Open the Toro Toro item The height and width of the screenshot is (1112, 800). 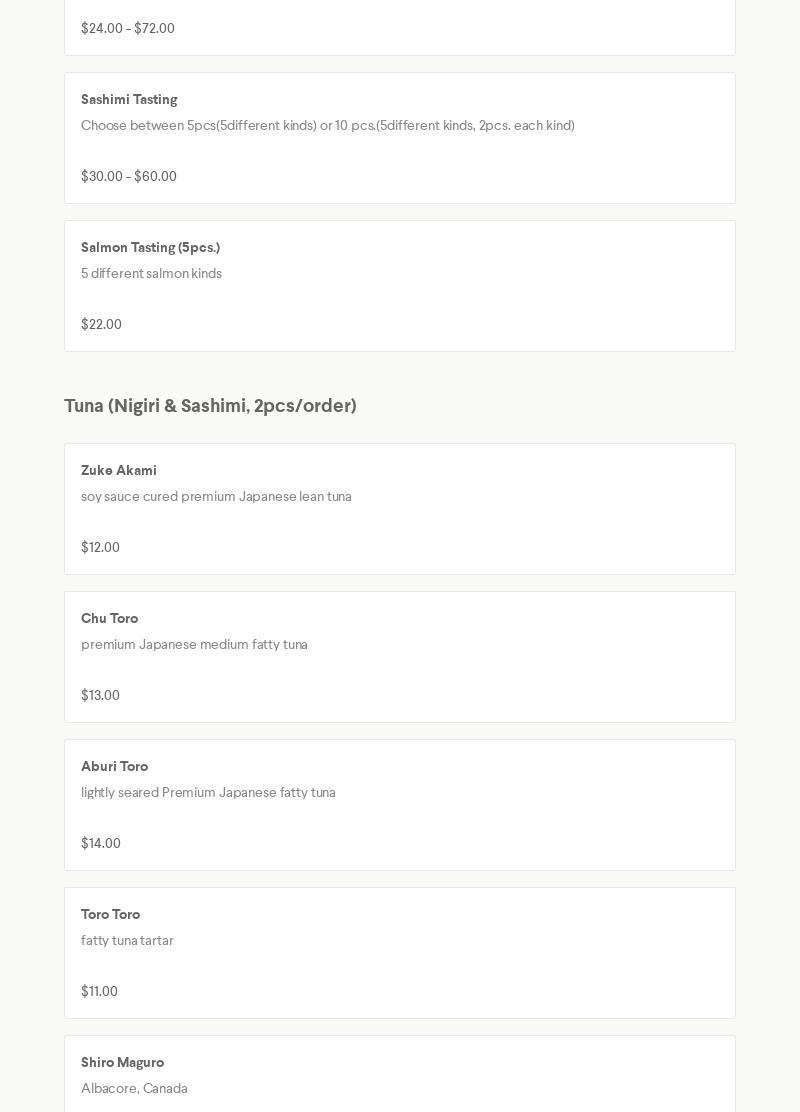tap(110, 915)
